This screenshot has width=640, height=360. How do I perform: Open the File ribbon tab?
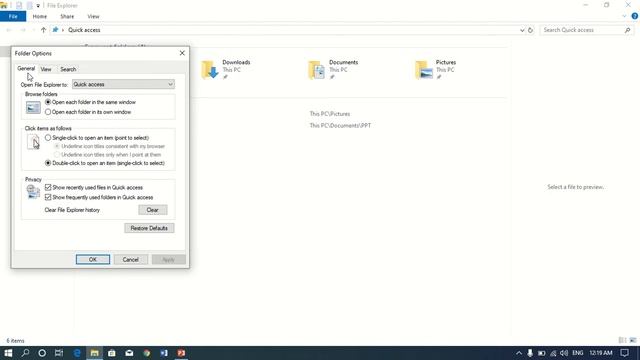[13, 16]
